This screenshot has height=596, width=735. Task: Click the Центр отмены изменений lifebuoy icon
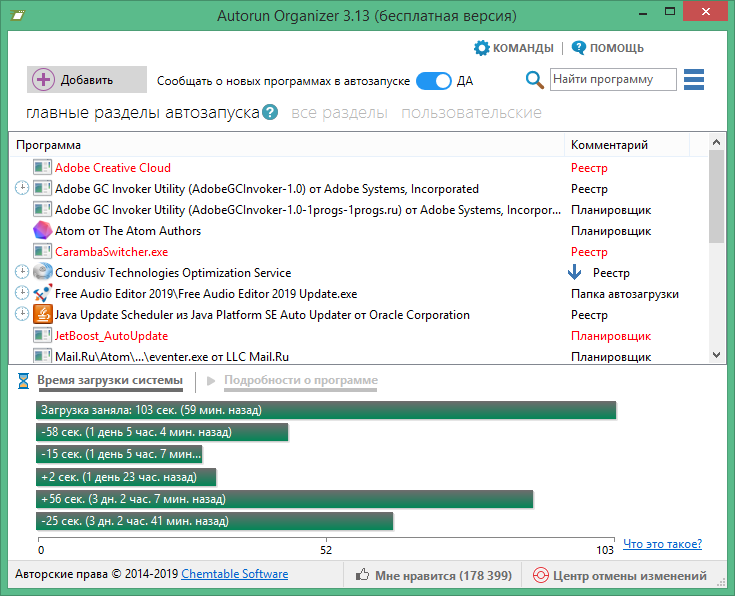tap(540, 575)
